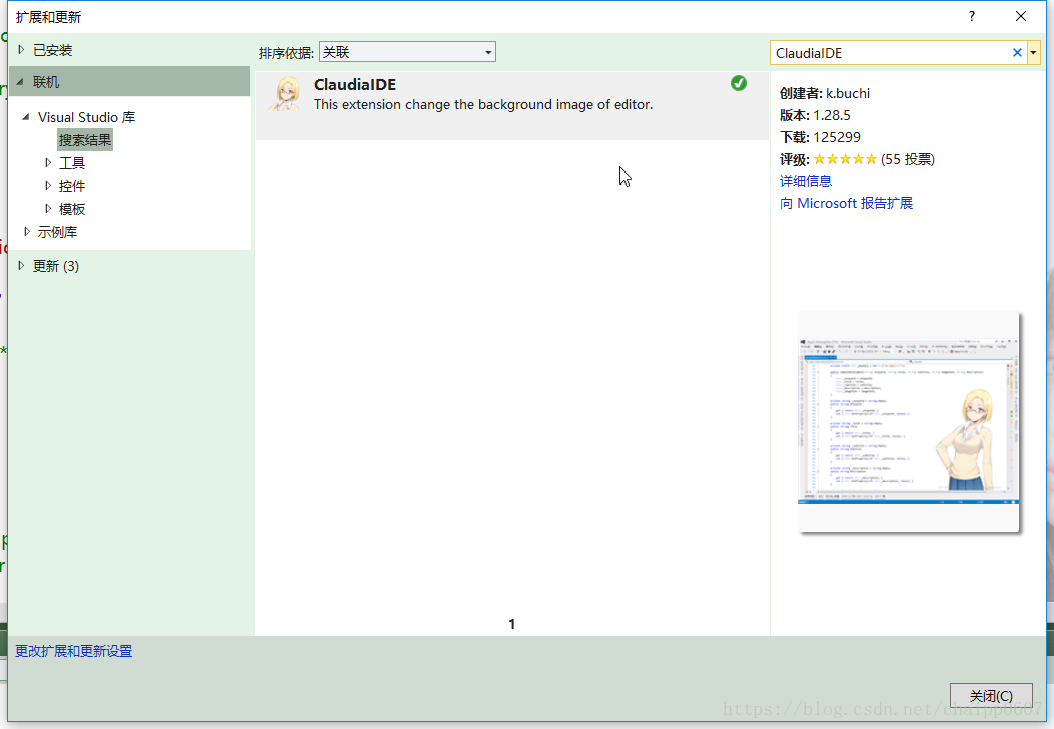Click the ClaudiaIDE title text
This screenshot has height=729, width=1054.
355,85
